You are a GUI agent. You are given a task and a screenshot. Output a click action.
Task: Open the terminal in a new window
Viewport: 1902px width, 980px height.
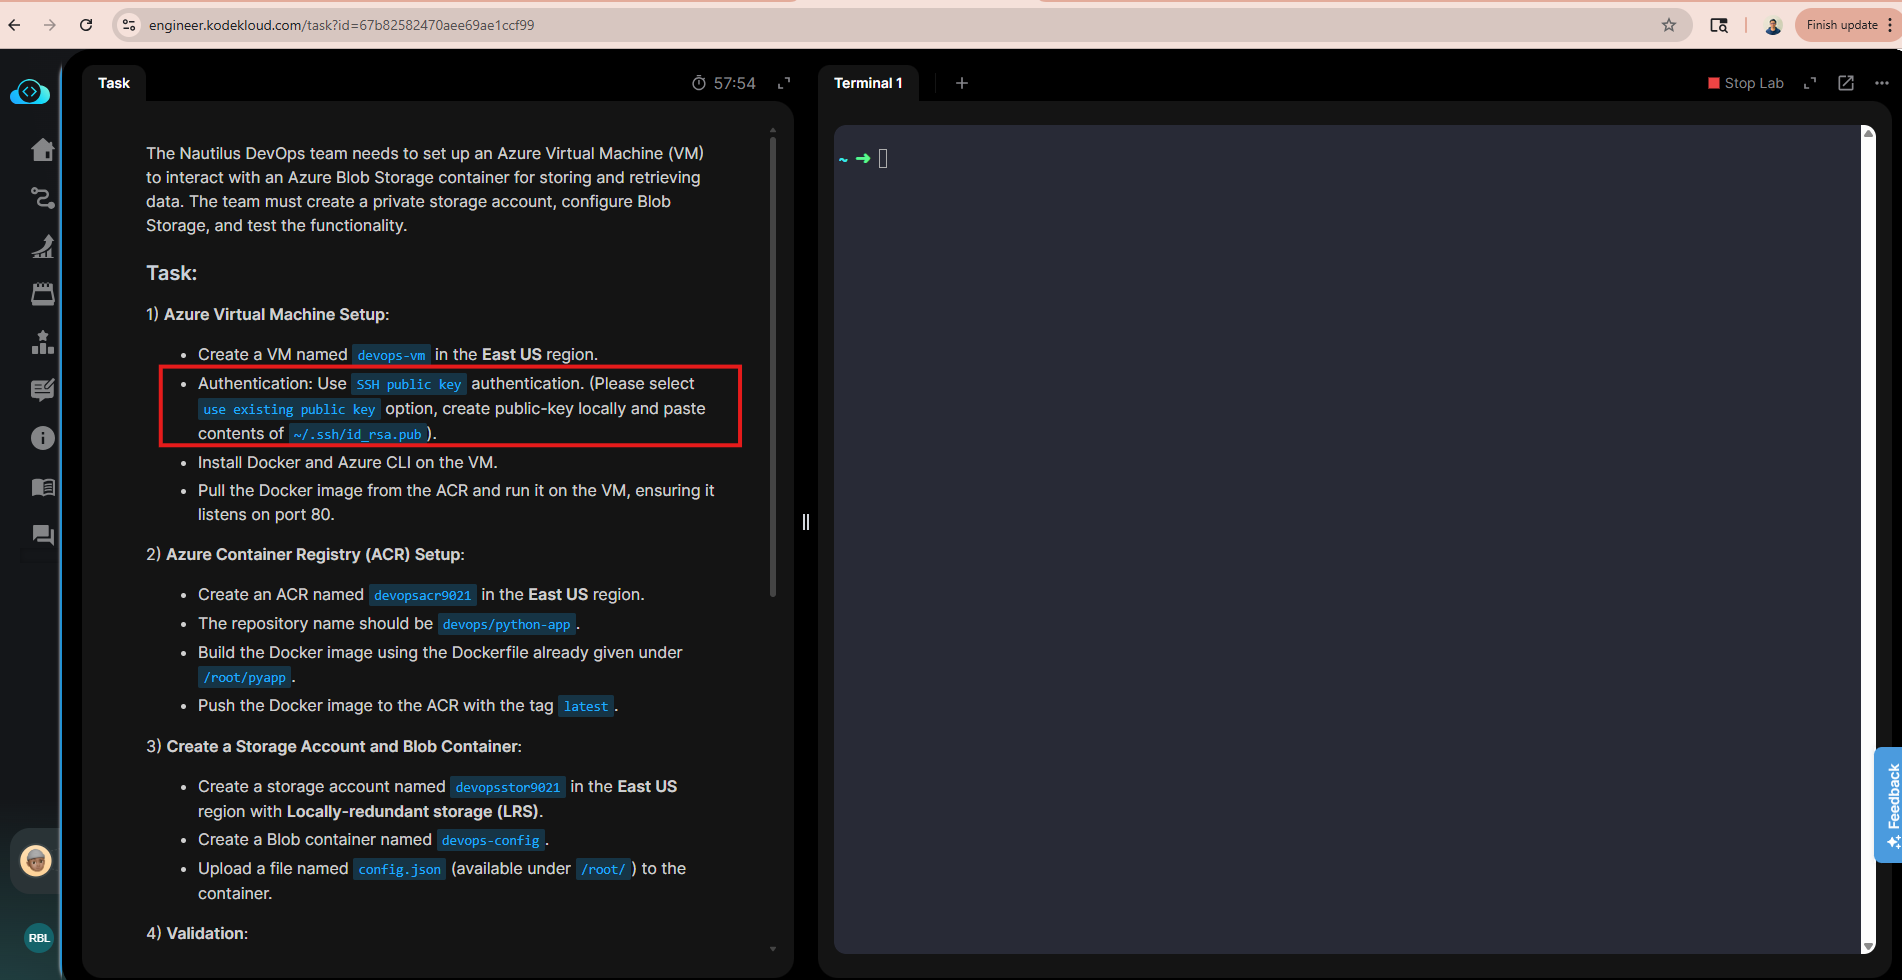(1846, 83)
